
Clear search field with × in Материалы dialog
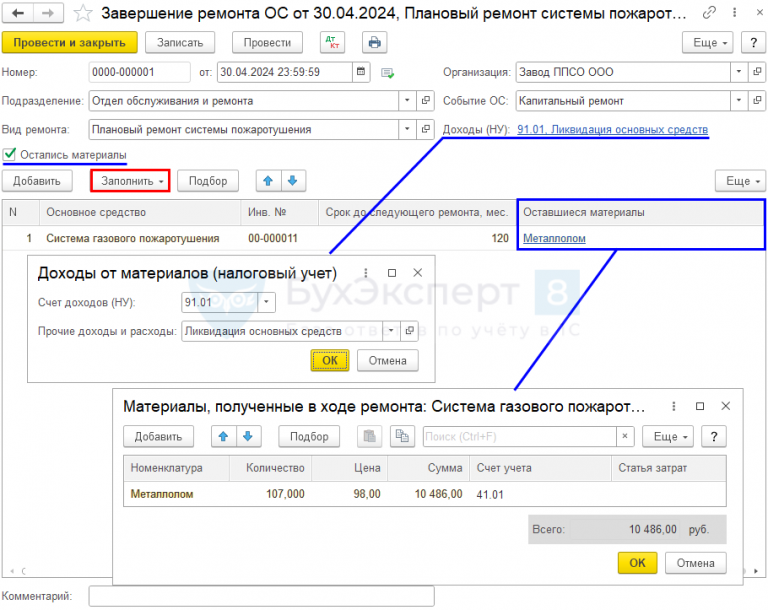tap(625, 437)
